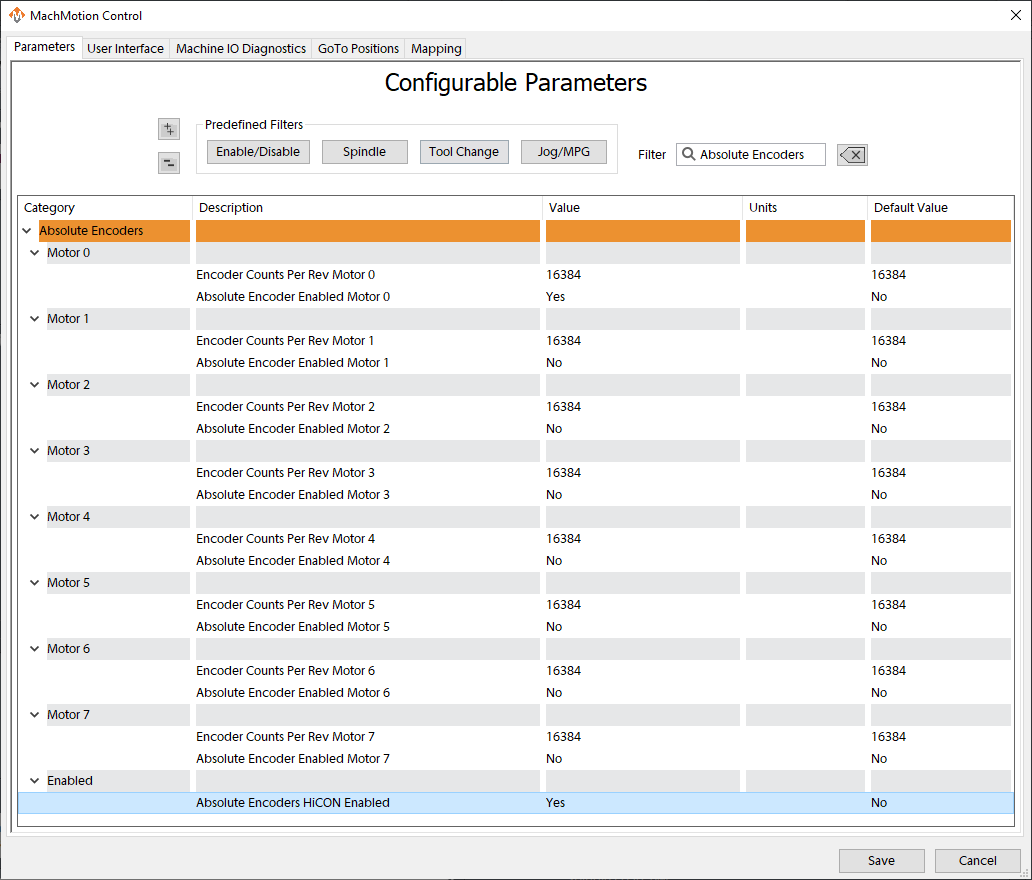Switch to the User Interface tab
1032x880 pixels.
pyautogui.click(x=125, y=48)
